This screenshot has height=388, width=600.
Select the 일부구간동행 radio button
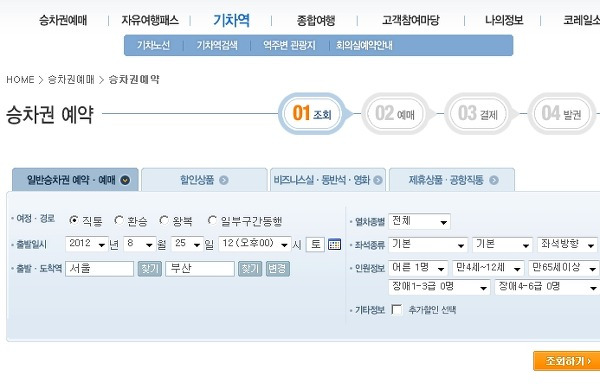click(212, 220)
